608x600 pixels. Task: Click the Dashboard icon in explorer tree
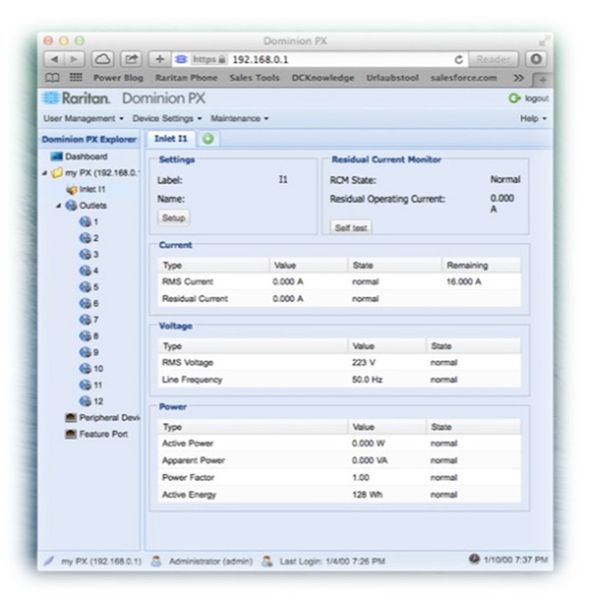56,156
